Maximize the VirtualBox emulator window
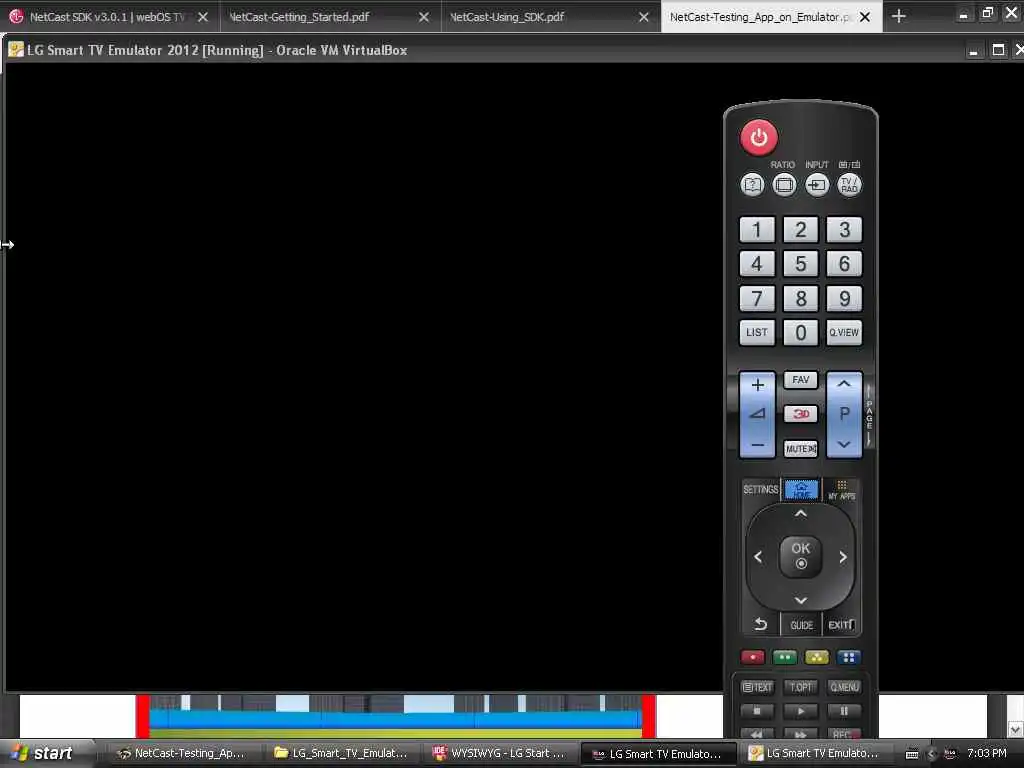Image resolution: width=1024 pixels, height=768 pixels. [999, 50]
